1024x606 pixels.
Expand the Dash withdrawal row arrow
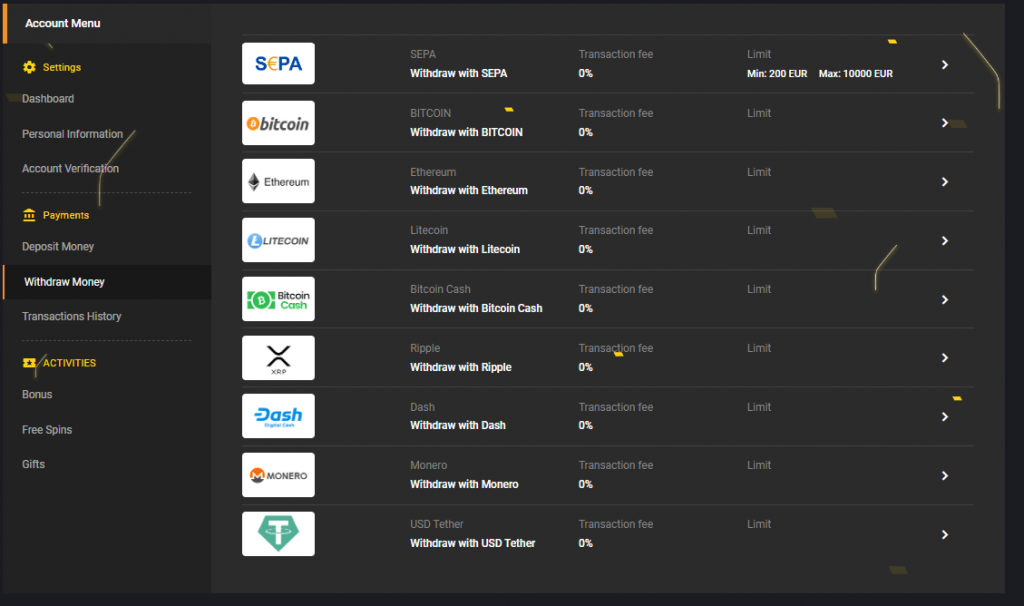tap(944, 417)
